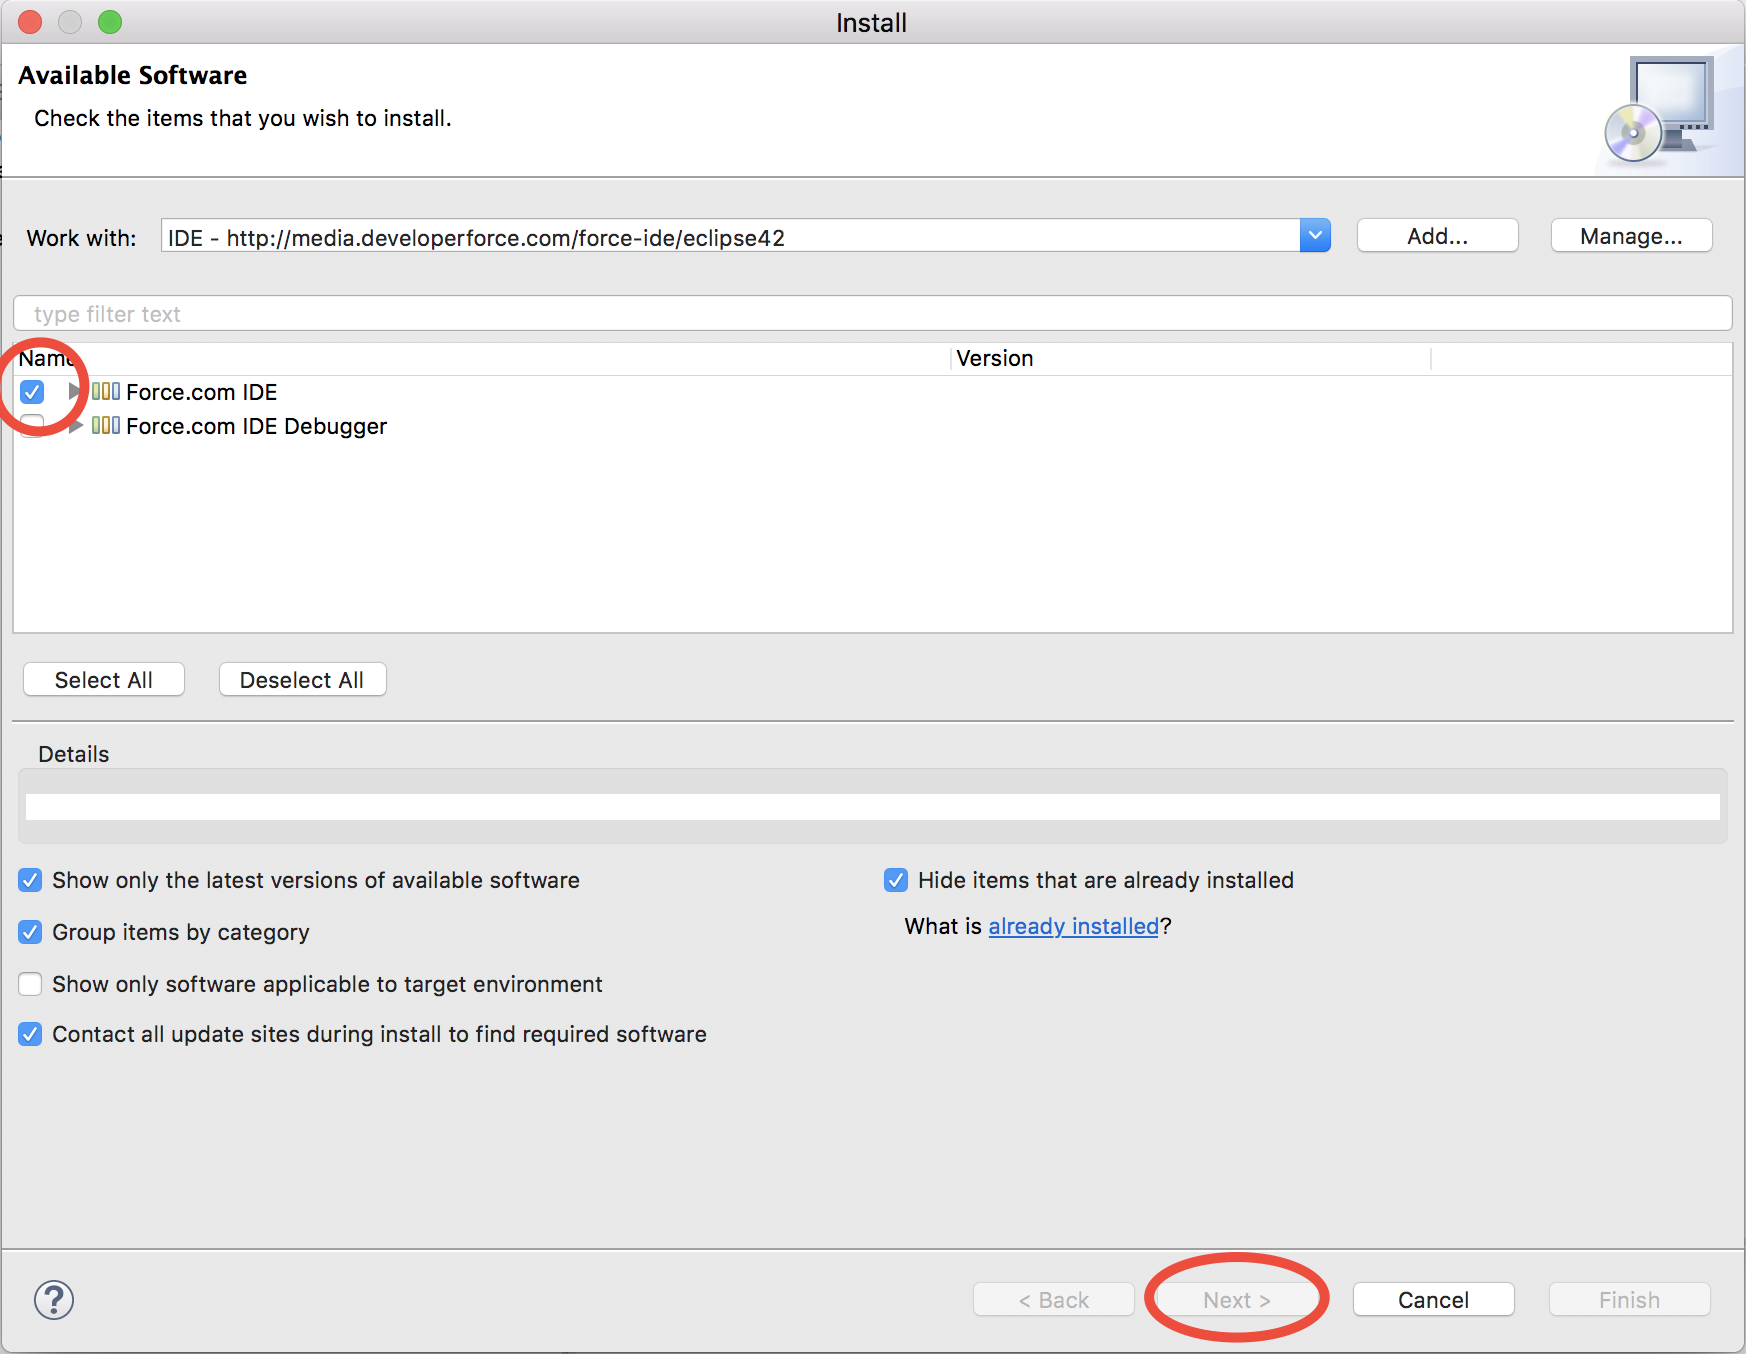1746x1354 pixels.
Task: Enable Show only software applicable to target environment
Action: pyautogui.click(x=30, y=984)
